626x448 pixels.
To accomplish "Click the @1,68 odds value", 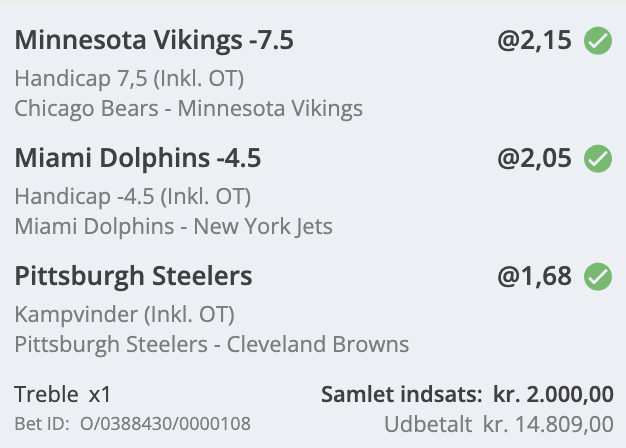I will click(x=535, y=276).
